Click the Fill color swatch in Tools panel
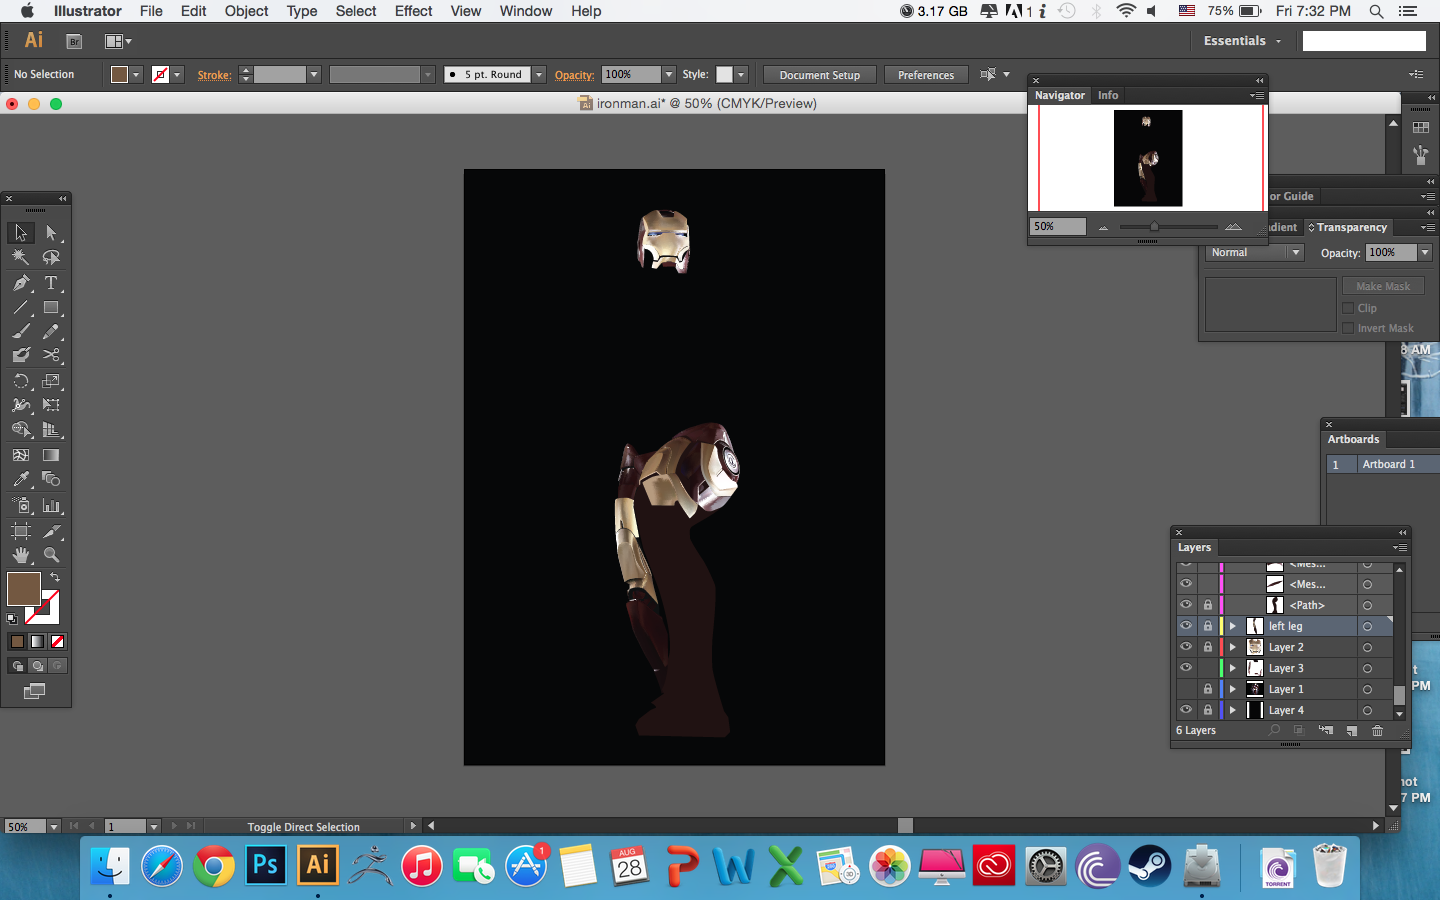Viewport: 1440px width, 900px height. [24, 589]
